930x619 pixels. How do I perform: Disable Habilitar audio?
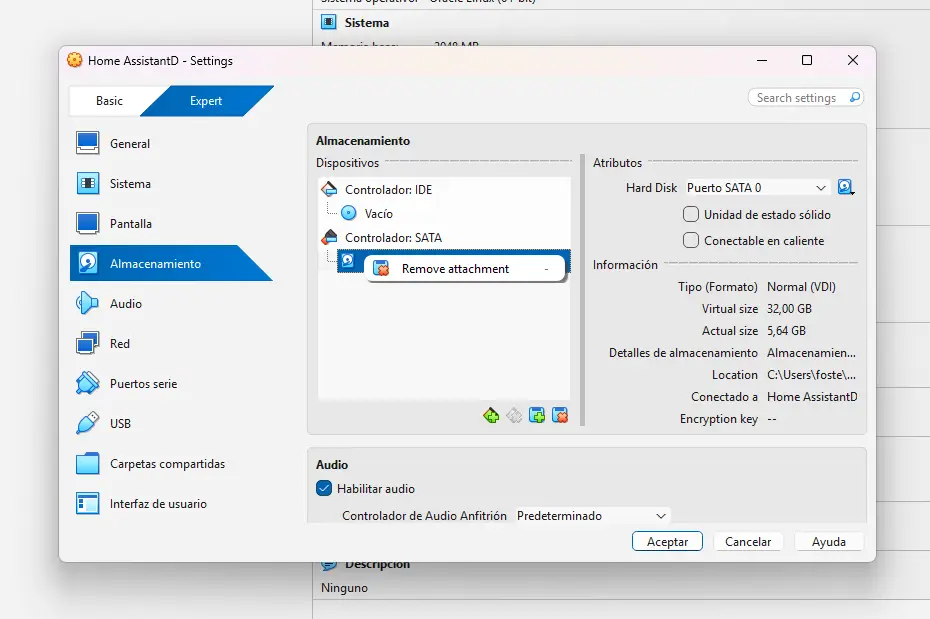point(323,489)
